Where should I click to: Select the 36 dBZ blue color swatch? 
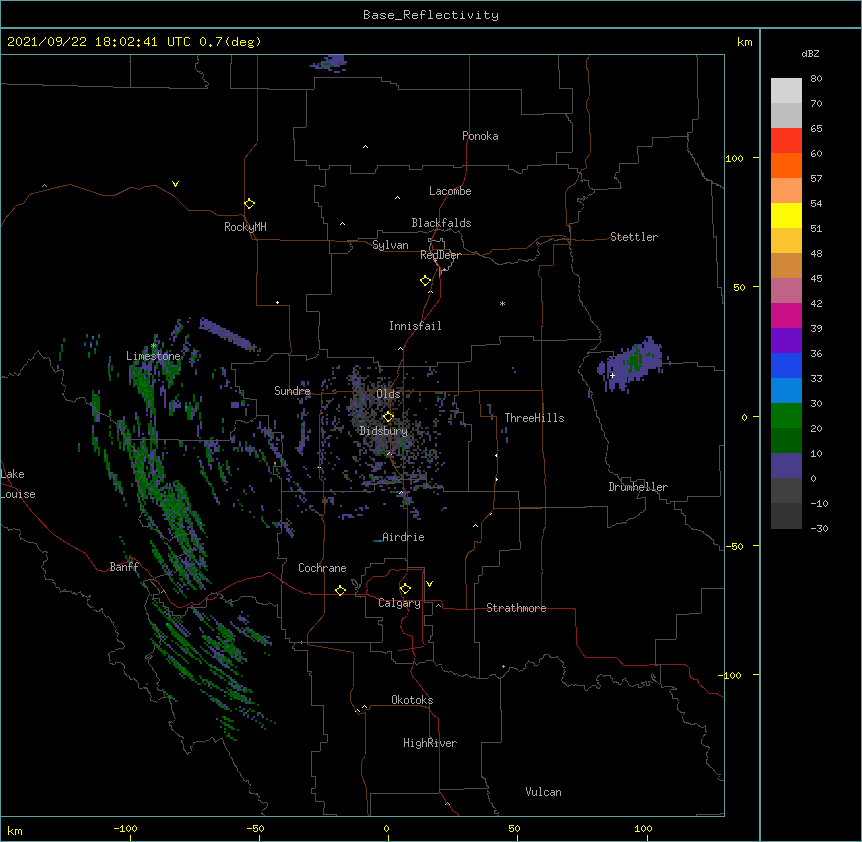pos(786,365)
